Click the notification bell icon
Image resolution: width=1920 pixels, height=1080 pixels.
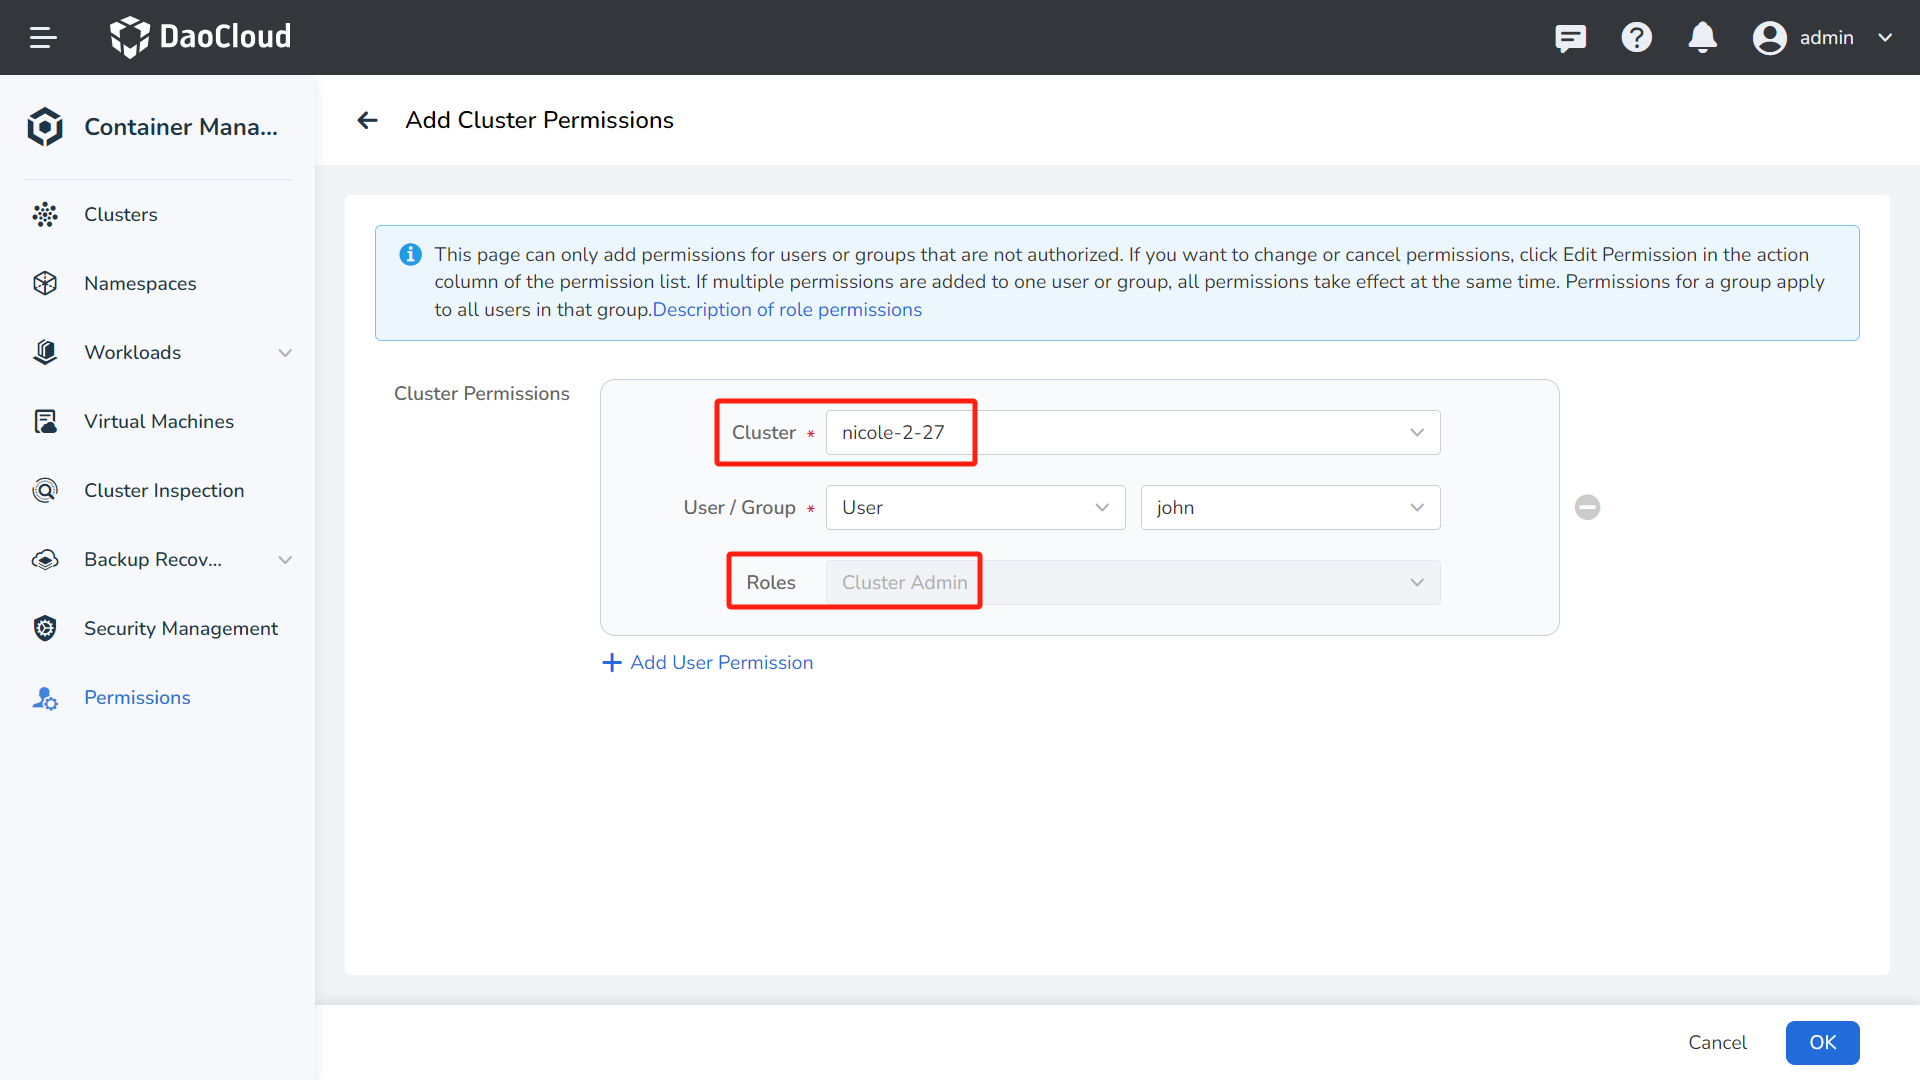click(x=1702, y=37)
